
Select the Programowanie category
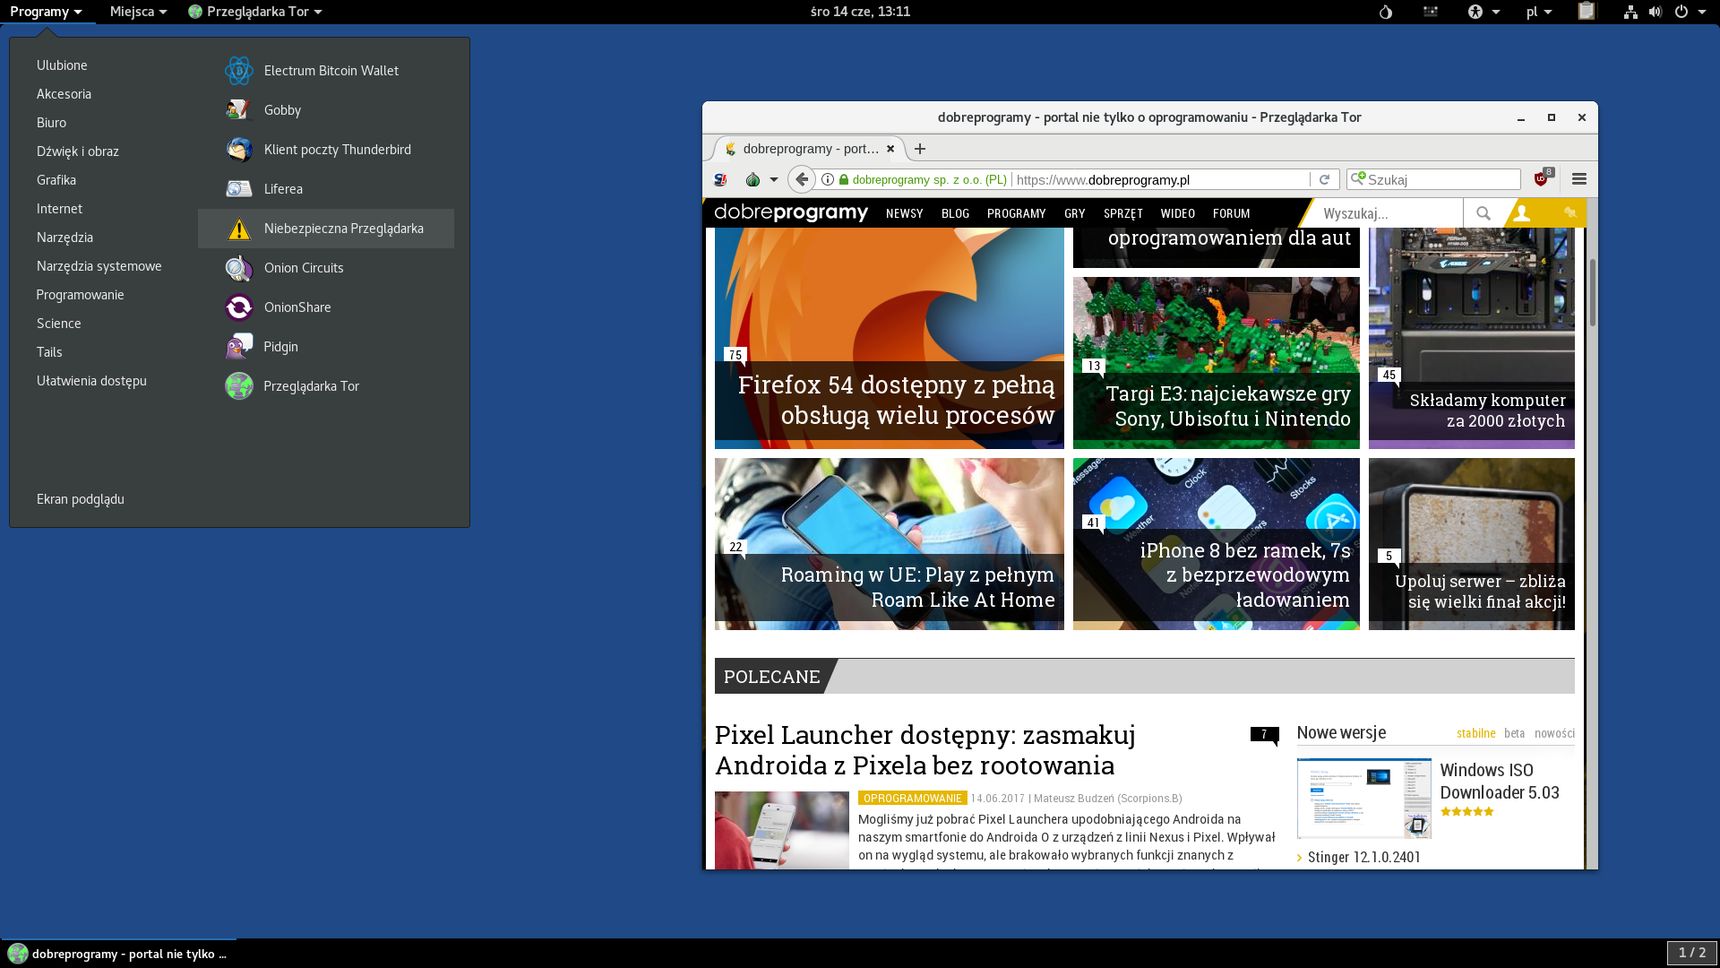80,295
